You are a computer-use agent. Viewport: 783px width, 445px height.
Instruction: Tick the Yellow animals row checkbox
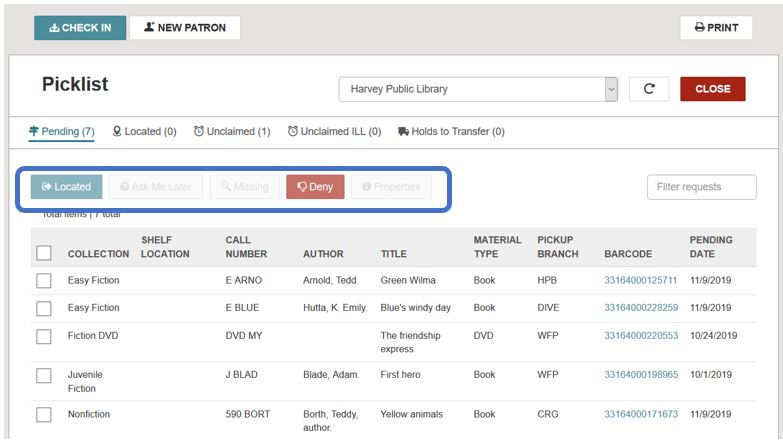(x=44, y=414)
